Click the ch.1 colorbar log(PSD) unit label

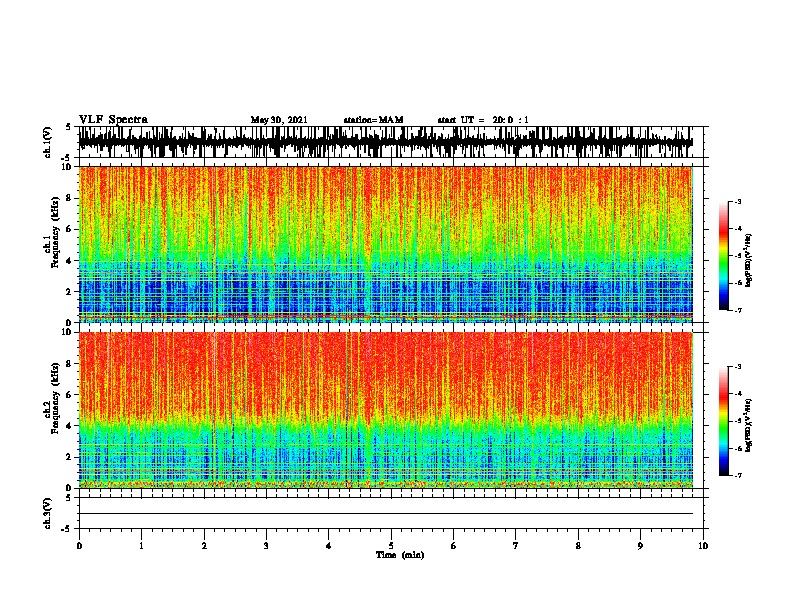tap(748, 260)
